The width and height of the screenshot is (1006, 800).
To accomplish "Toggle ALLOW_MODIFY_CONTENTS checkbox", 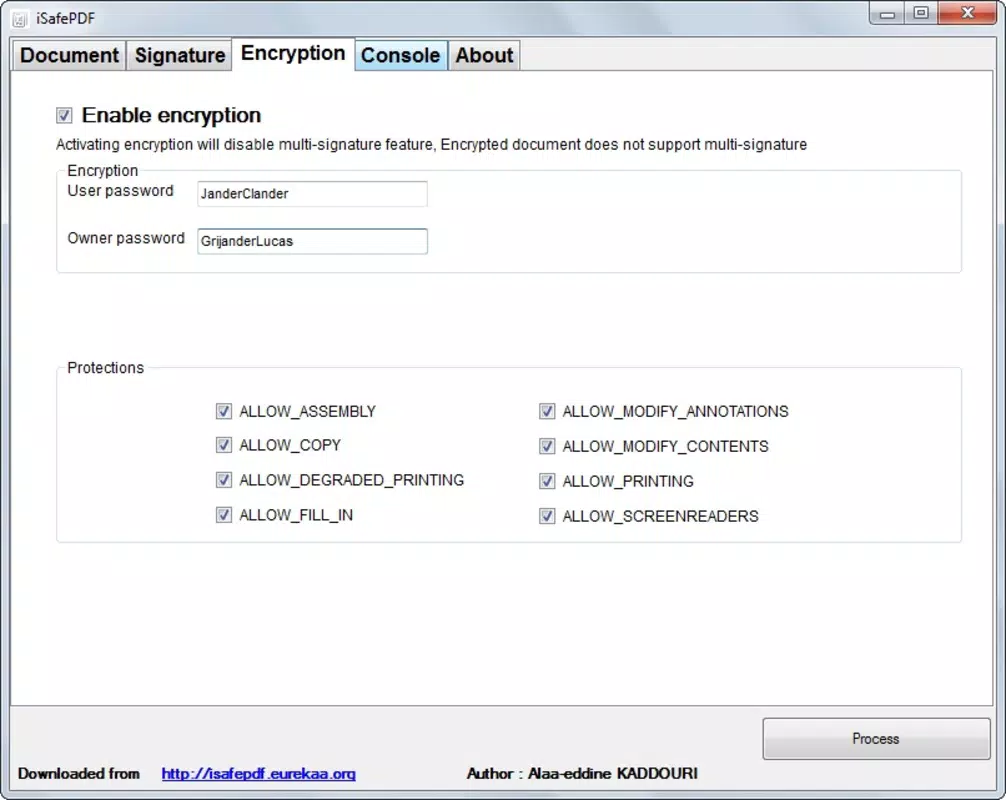I will 547,446.
